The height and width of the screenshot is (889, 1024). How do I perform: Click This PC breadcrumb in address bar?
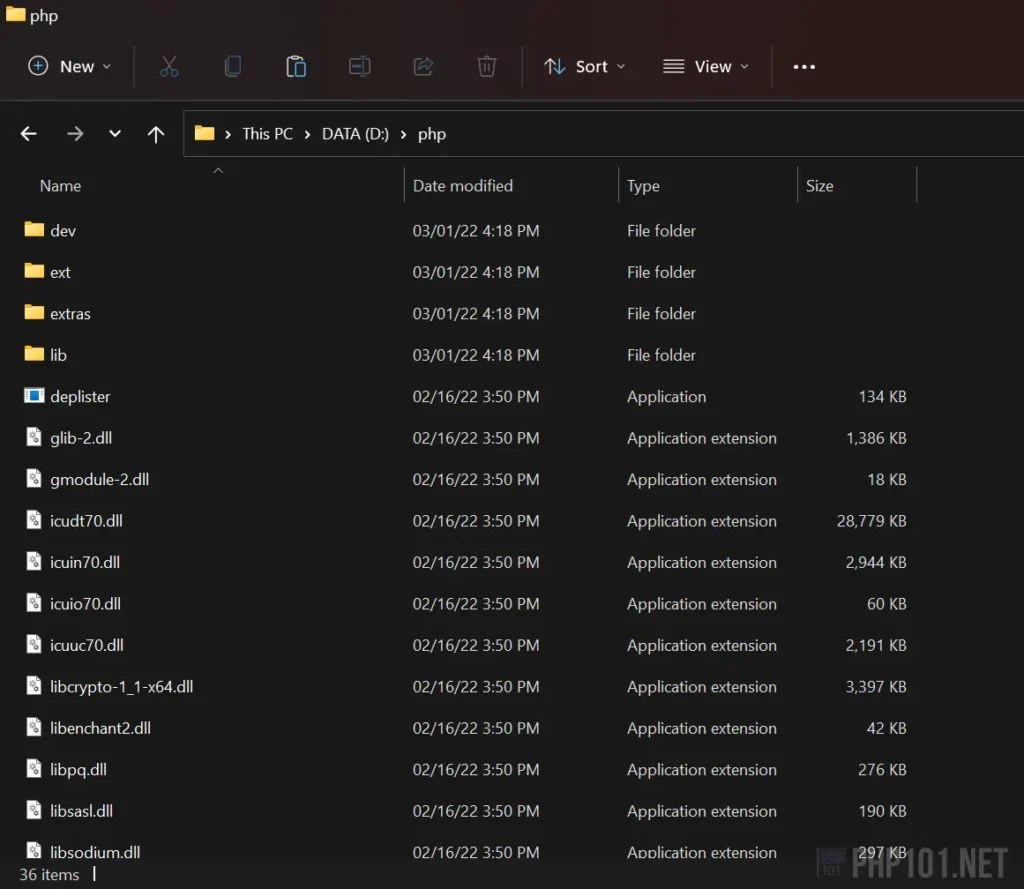pos(267,134)
